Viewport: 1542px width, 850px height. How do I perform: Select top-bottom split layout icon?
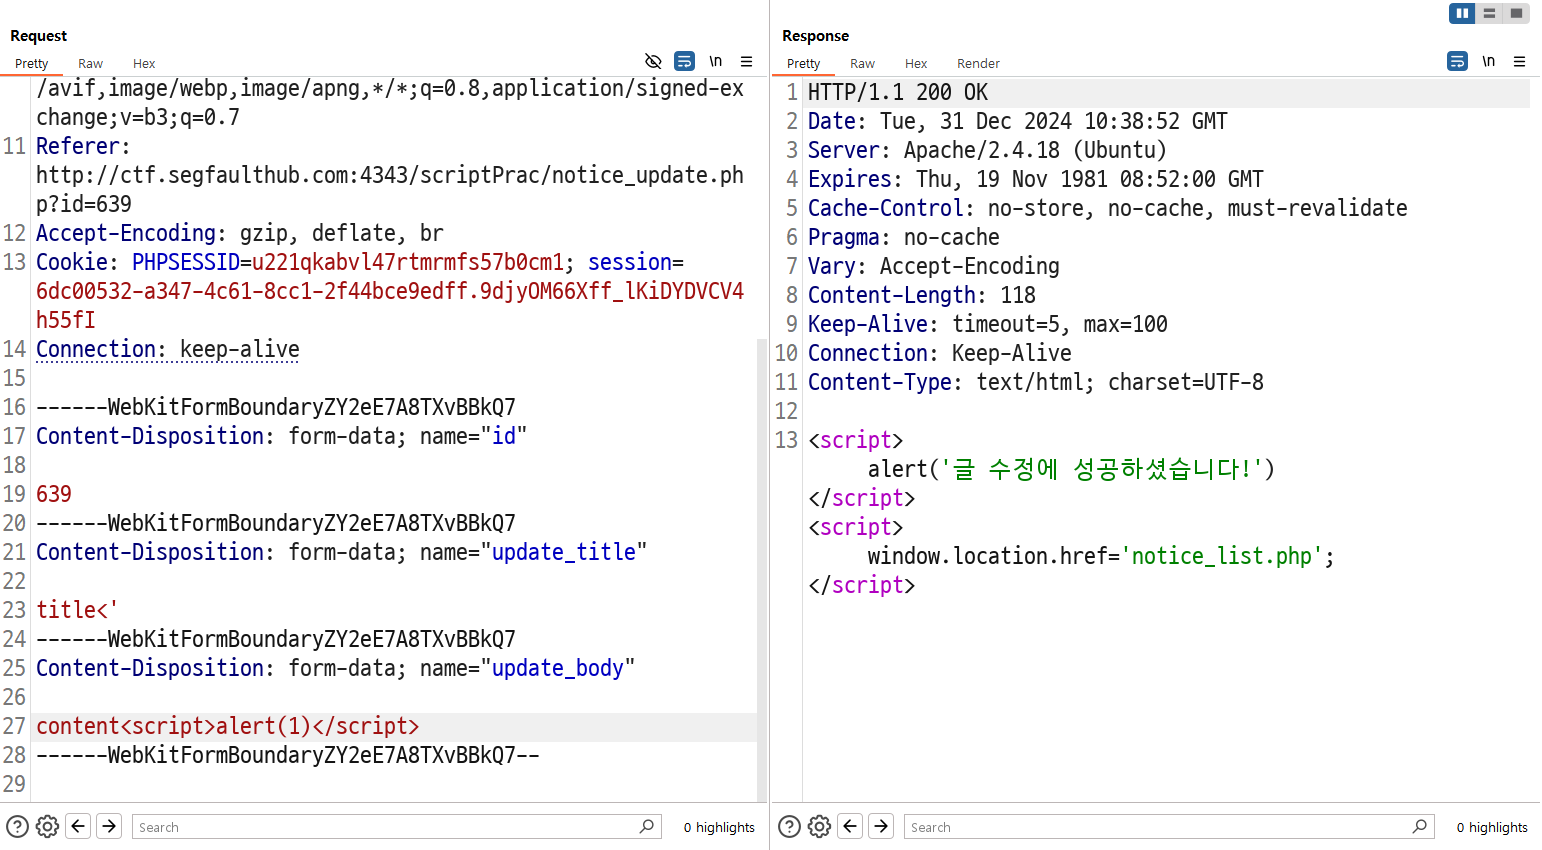click(1489, 13)
